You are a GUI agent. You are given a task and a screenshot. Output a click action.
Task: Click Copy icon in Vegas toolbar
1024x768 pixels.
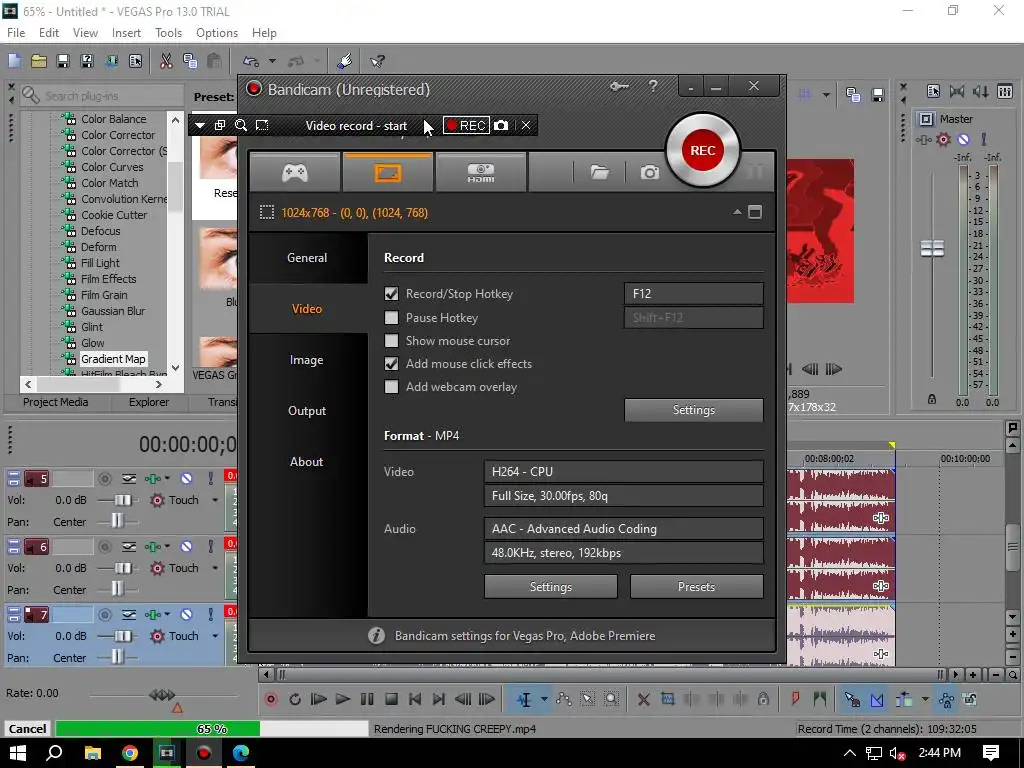point(190,61)
